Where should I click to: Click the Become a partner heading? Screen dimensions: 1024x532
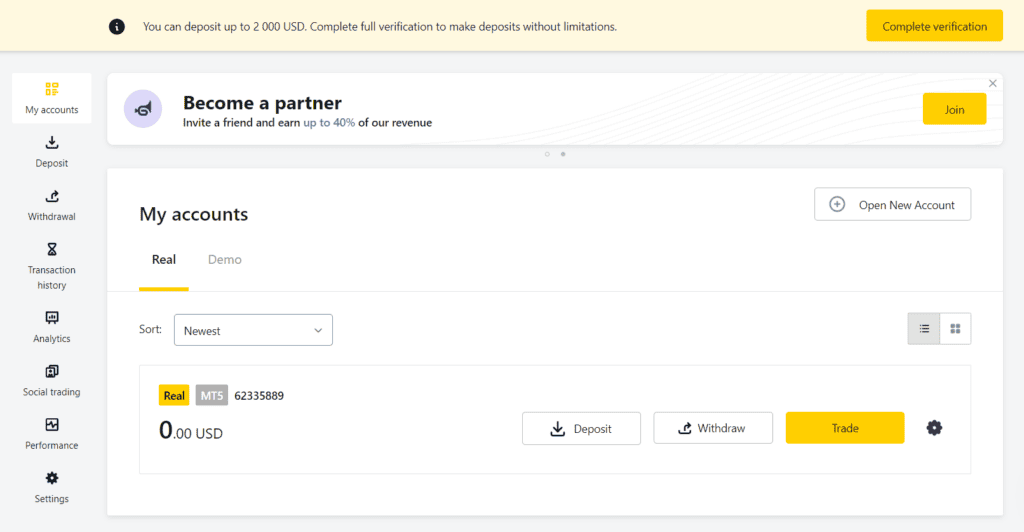(262, 102)
